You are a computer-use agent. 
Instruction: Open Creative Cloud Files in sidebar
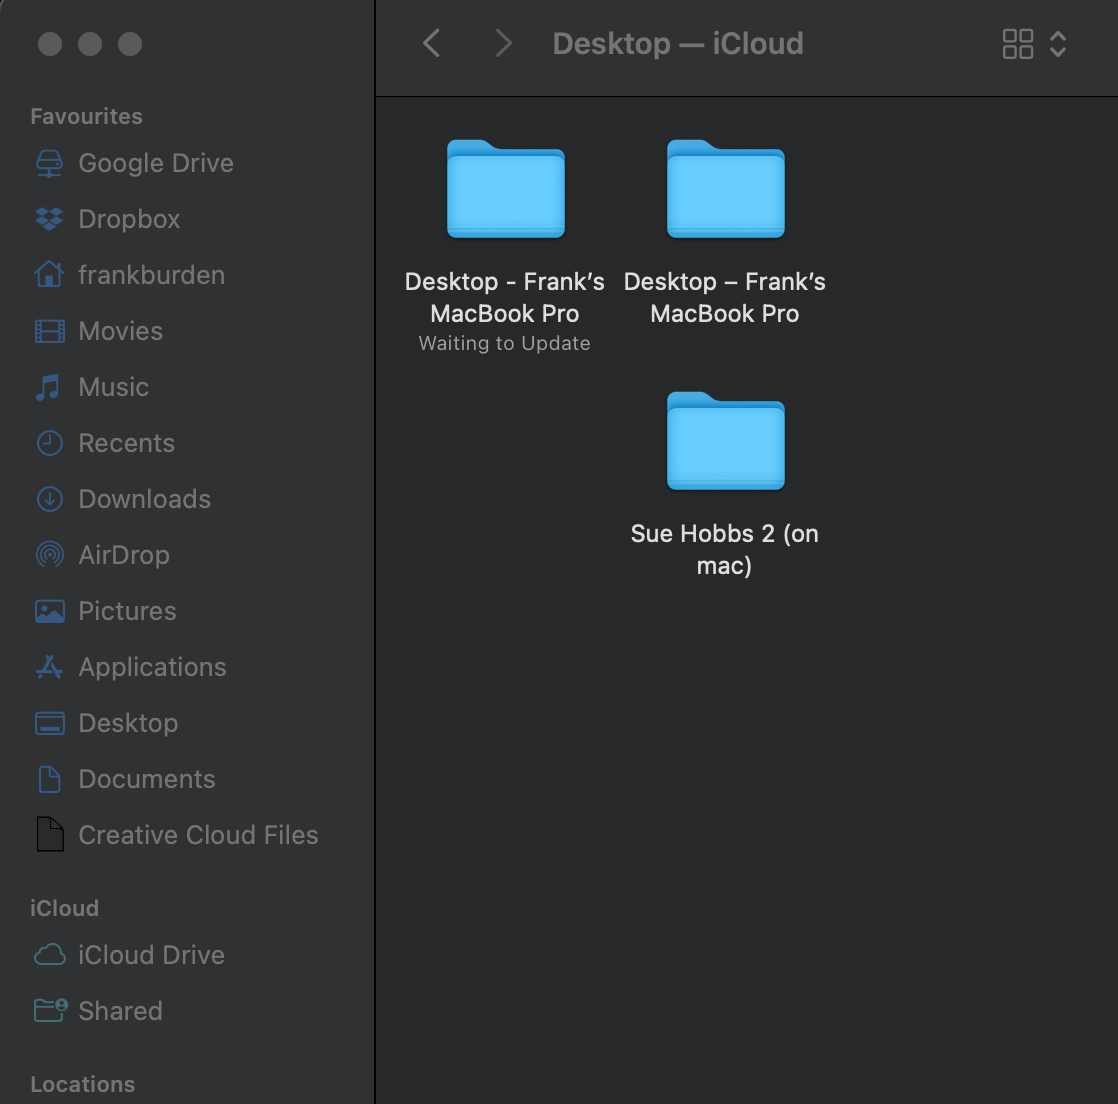coord(198,835)
